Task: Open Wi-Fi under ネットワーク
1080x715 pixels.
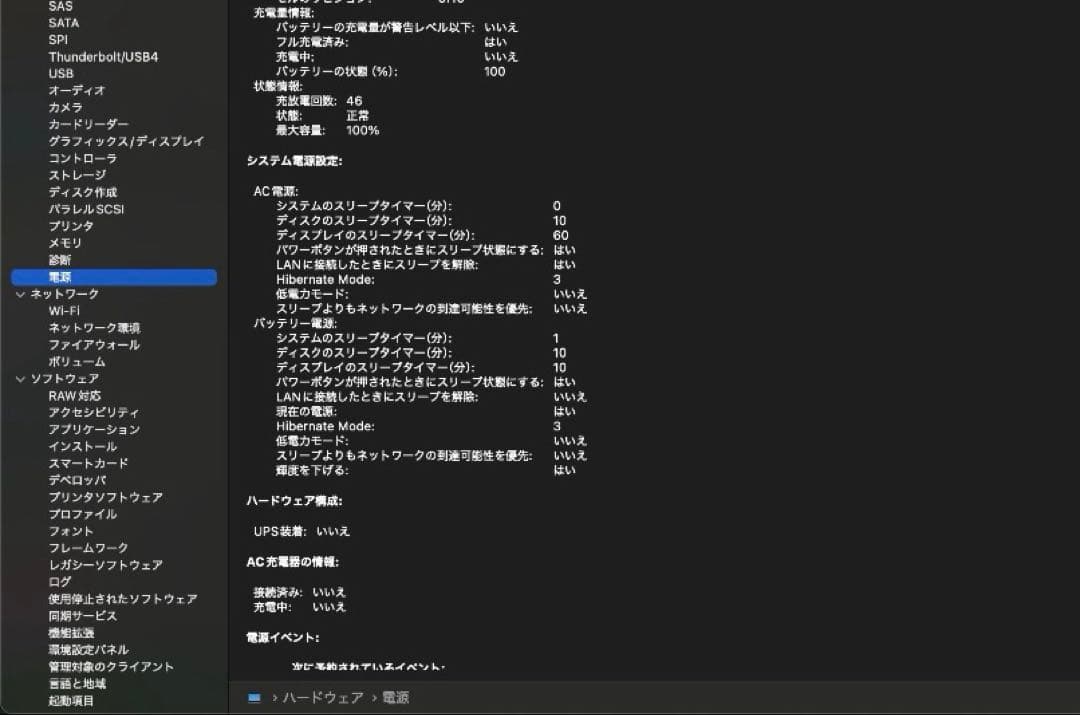Action: 64,311
